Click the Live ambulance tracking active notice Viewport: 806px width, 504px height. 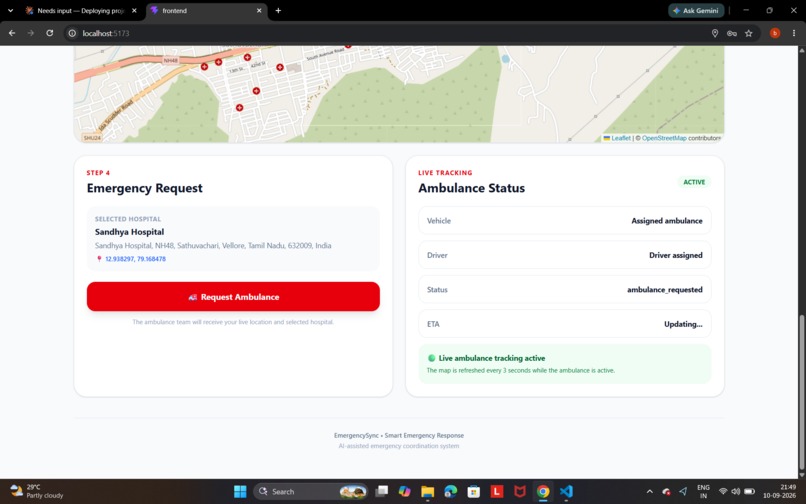point(564,364)
